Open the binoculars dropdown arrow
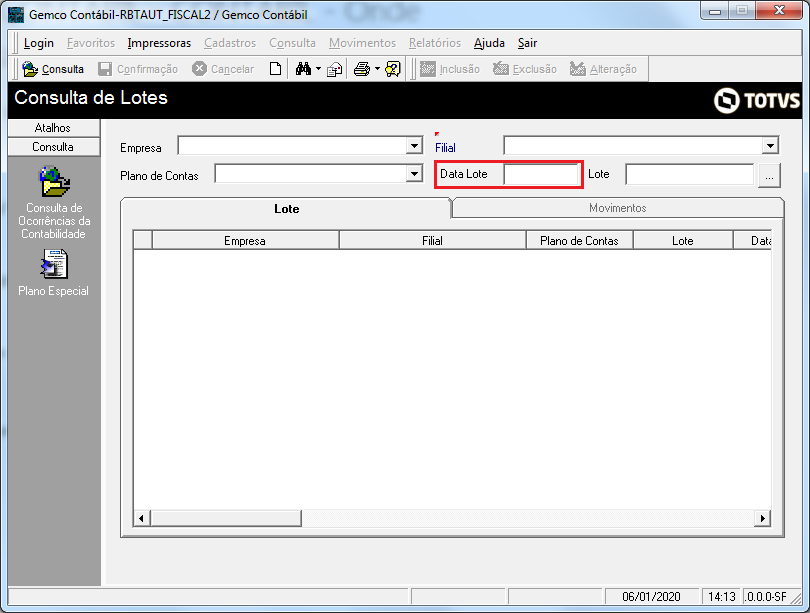This screenshot has height=613, width=810. (x=318, y=69)
